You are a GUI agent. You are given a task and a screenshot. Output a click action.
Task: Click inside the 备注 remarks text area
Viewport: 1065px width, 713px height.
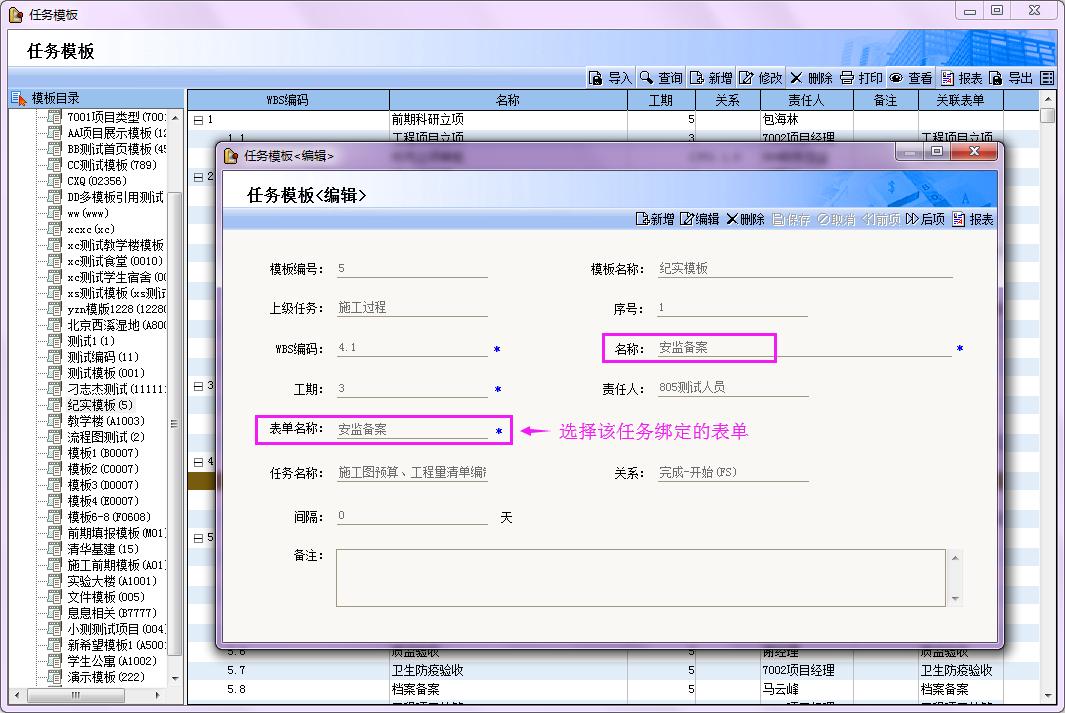[640, 577]
